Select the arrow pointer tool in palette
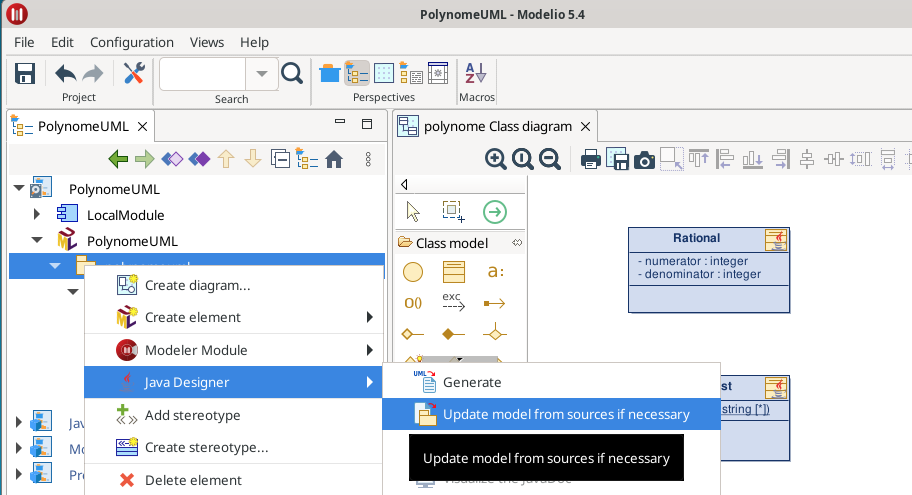The image size is (912, 495). (413, 212)
